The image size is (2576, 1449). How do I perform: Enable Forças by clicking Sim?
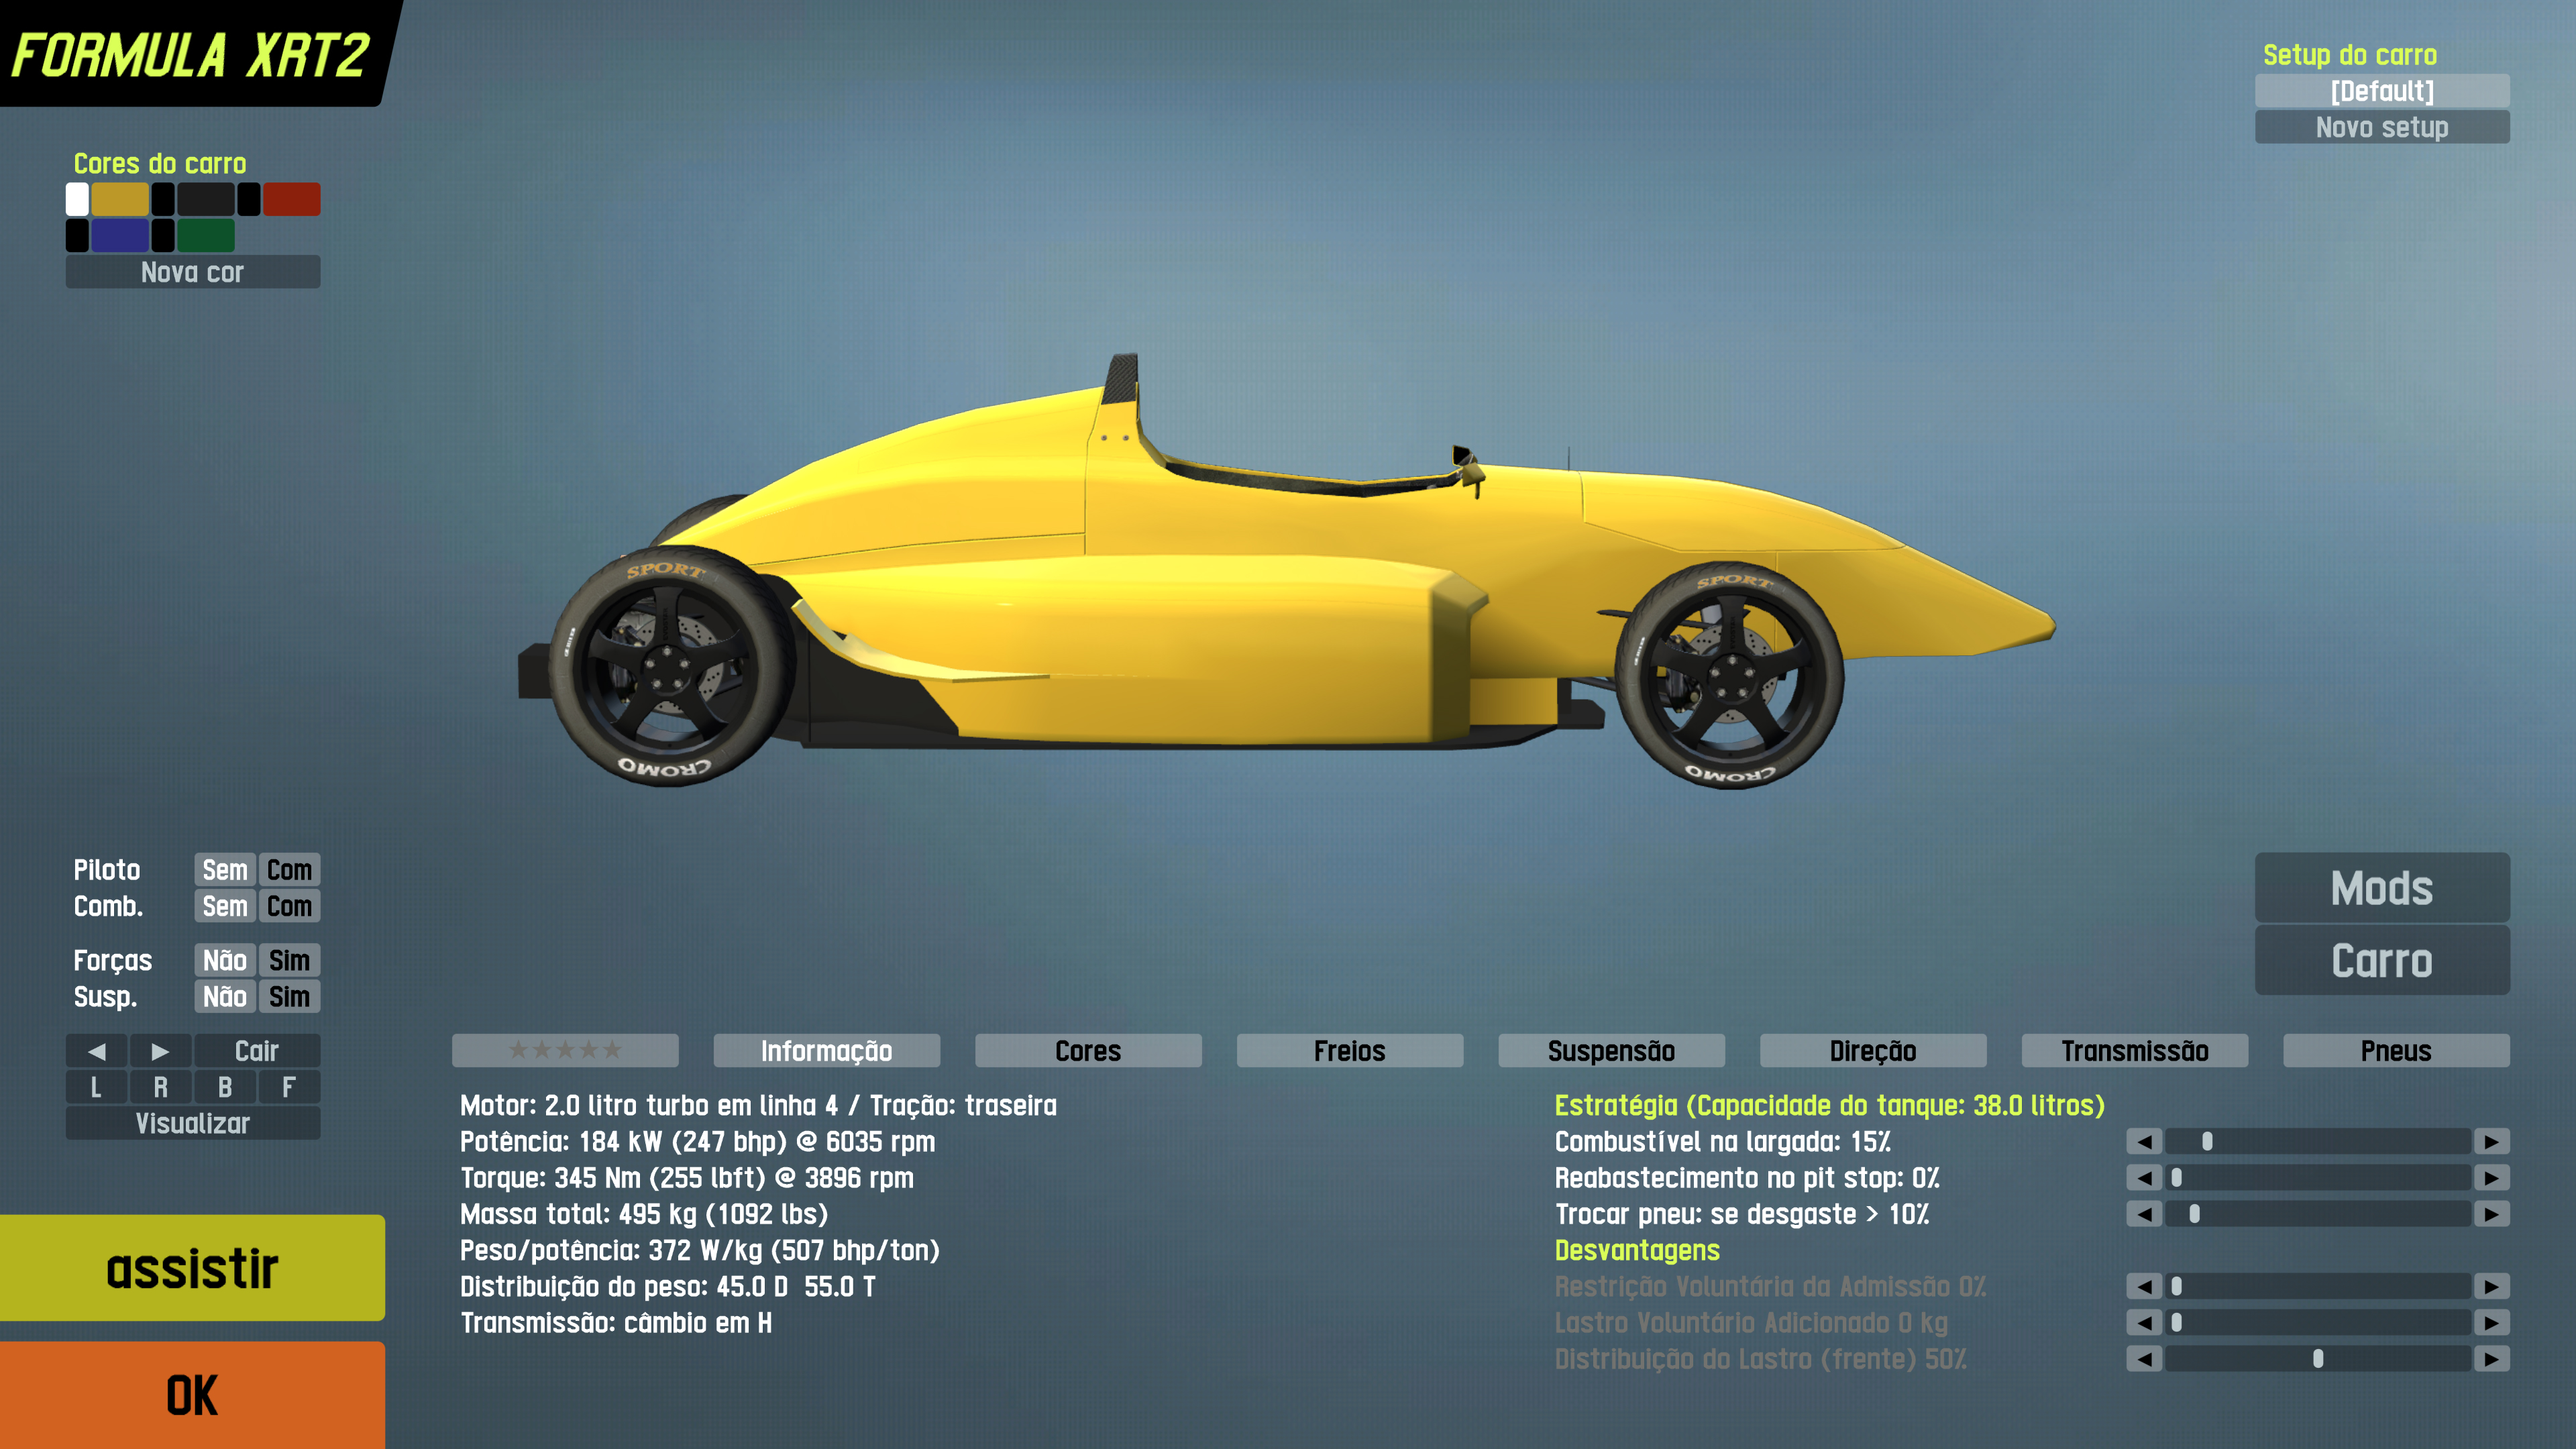pyautogui.click(x=289, y=960)
